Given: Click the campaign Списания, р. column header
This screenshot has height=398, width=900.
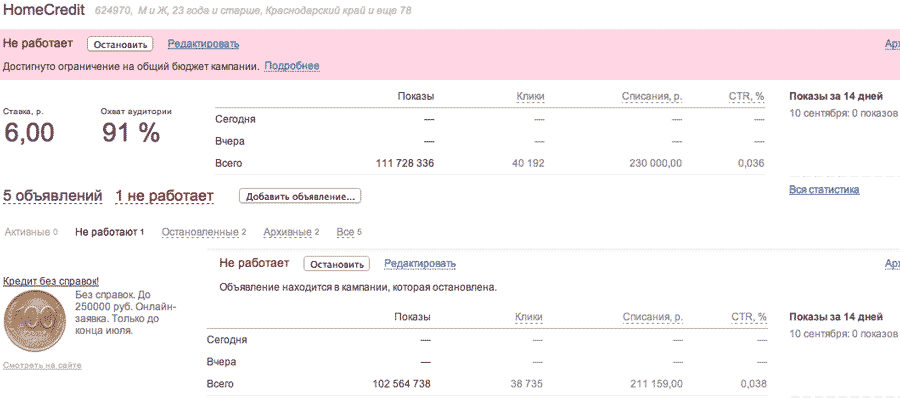Looking at the screenshot, I should point(652,97).
